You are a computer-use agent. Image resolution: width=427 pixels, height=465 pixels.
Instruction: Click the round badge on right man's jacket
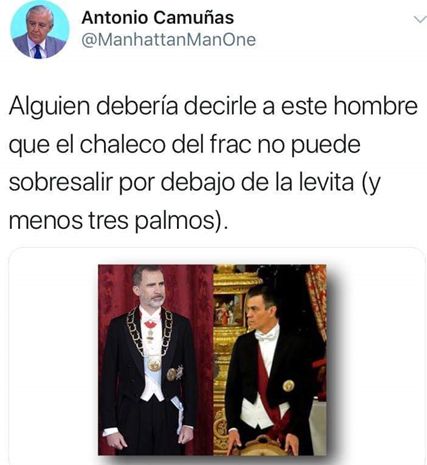coord(288,386)
